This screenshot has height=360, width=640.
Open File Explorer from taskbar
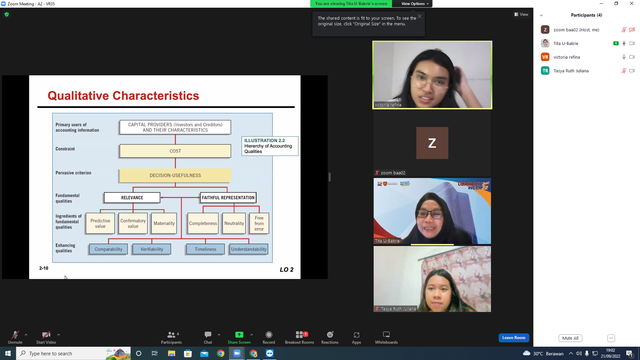pyautogui.click(x=171, y=353)
